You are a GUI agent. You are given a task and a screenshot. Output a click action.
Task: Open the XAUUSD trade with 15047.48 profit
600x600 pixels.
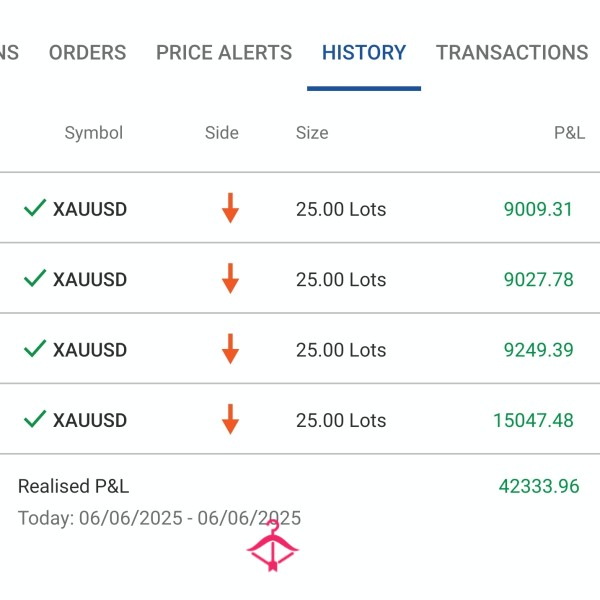pyautogui.click(x=300, y=420)
